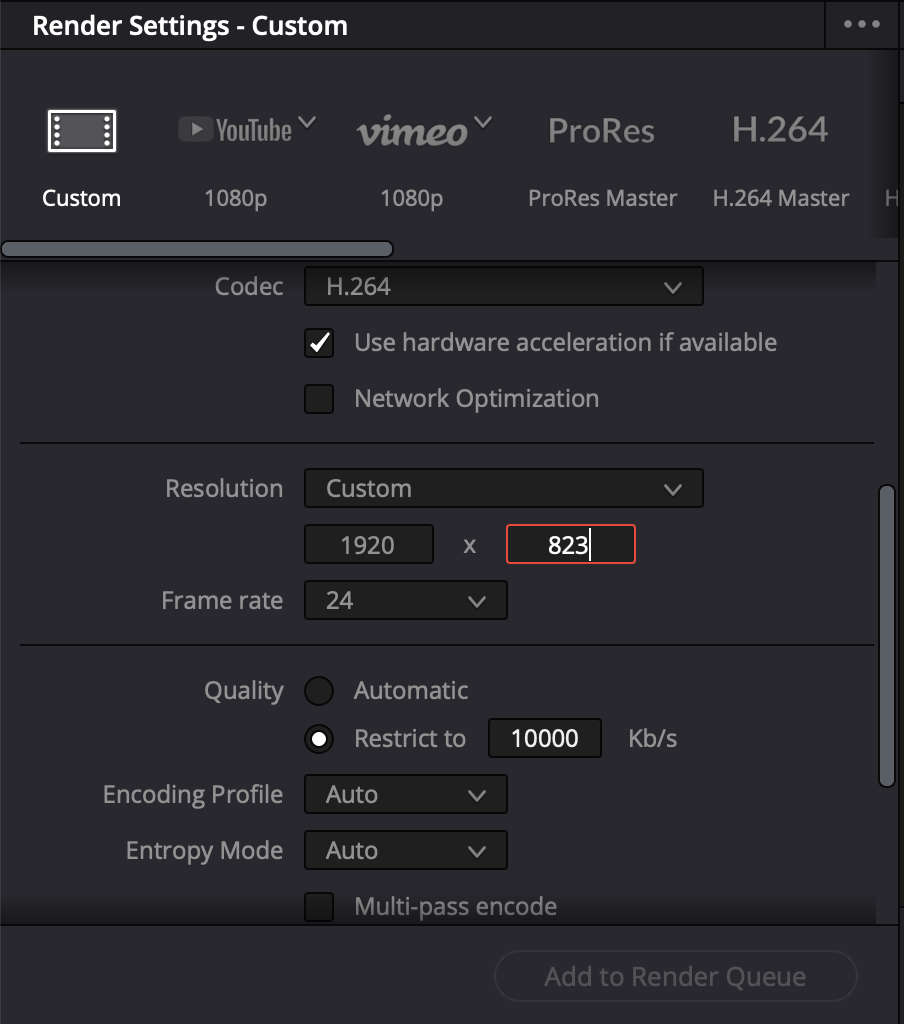
Task: Select the ProRes Master preset icon
Action: 602,131
